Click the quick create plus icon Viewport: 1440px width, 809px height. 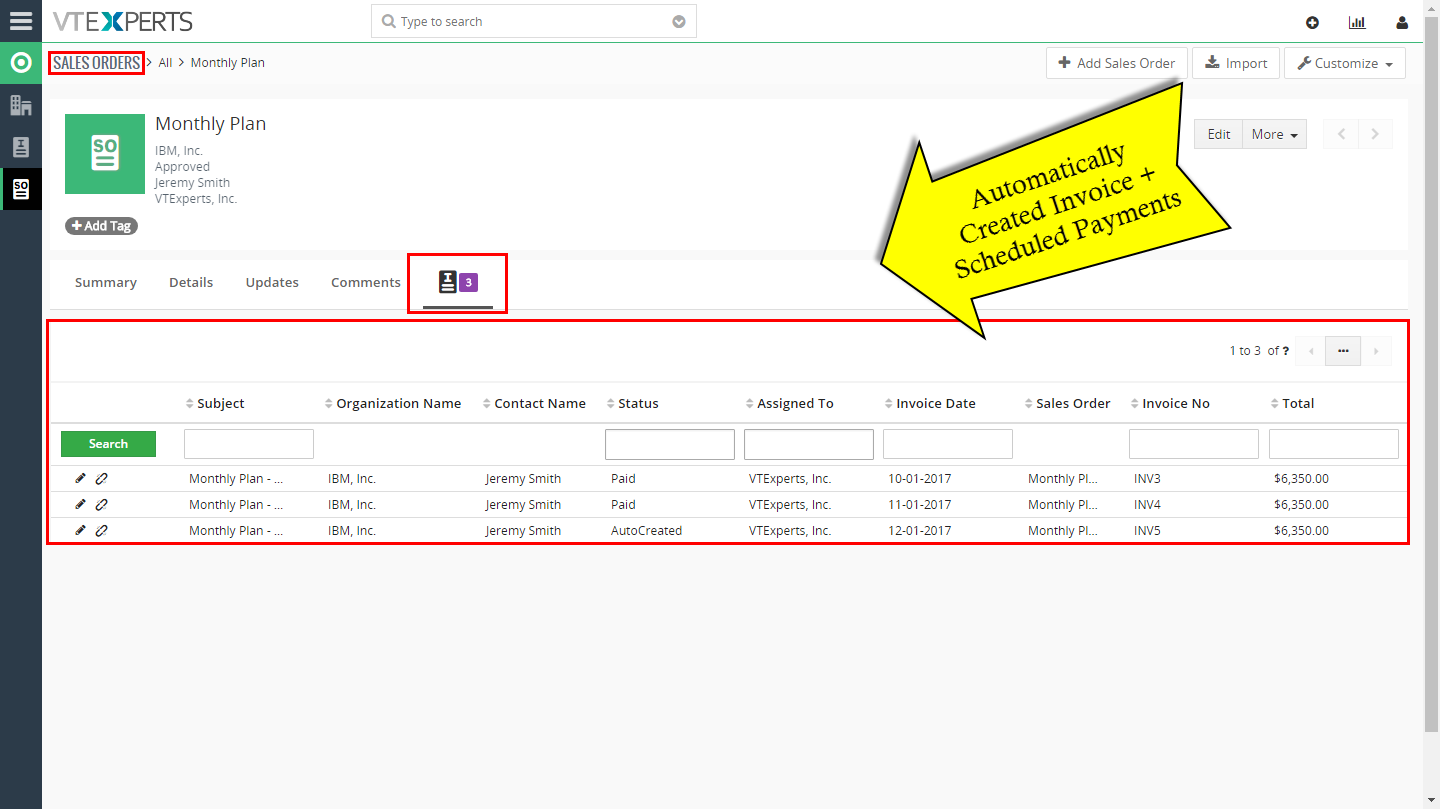click(x=1313, y=22)
